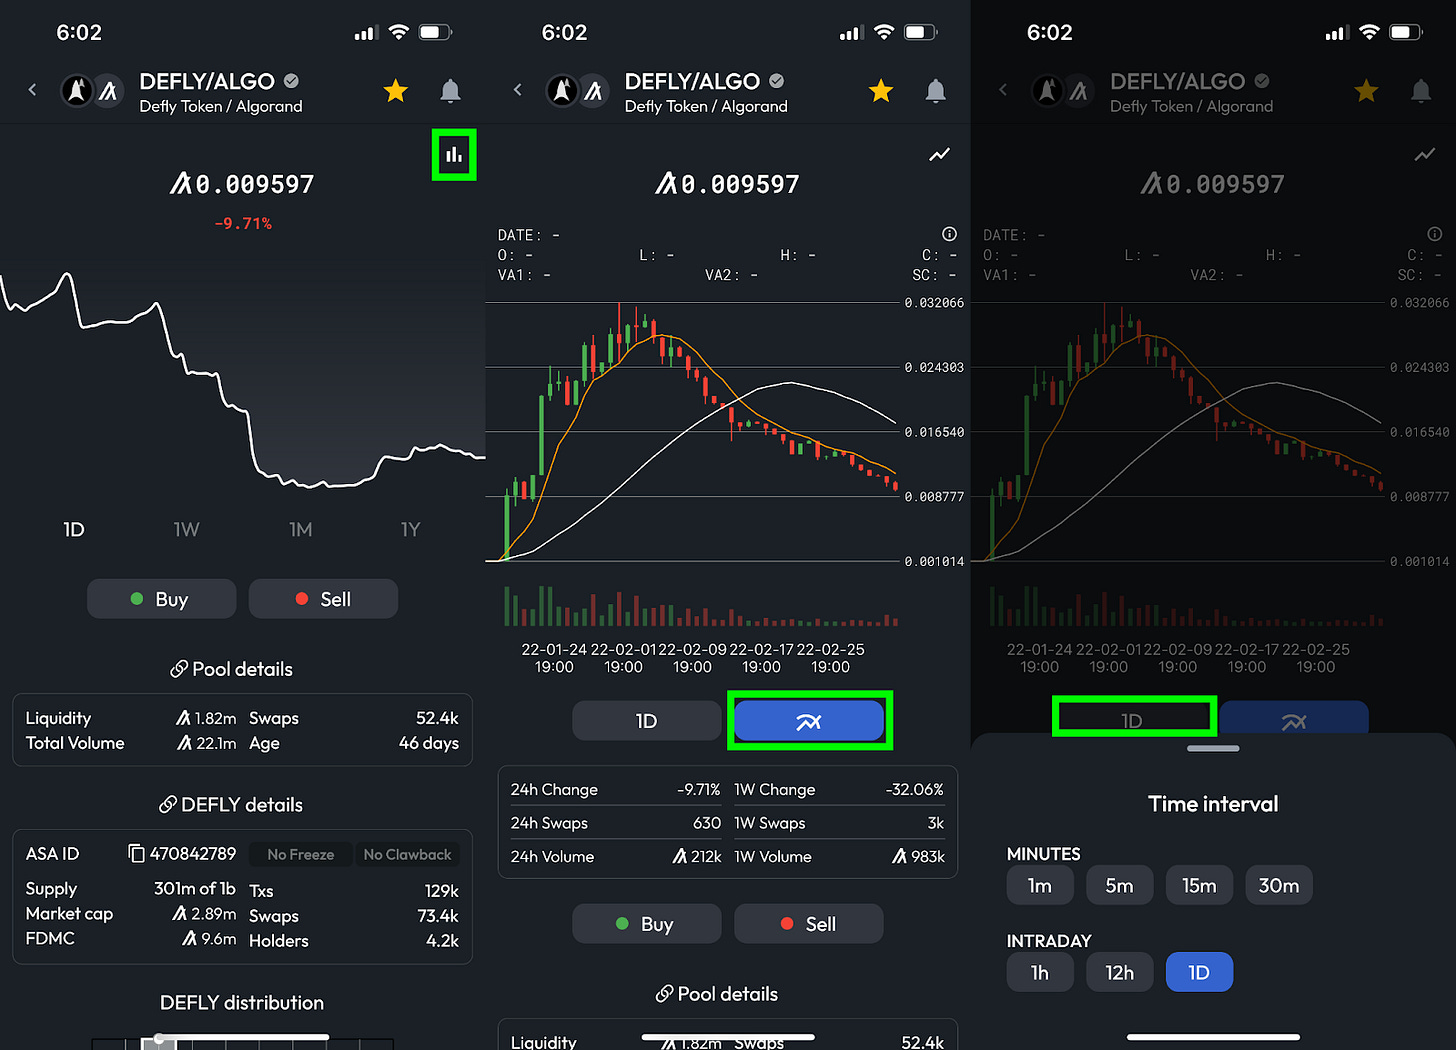The height and width of the screenshot is (1050, 1456).
Task: Tap dimmed indicators button in right screen
Action: (x=1294, y=718)
